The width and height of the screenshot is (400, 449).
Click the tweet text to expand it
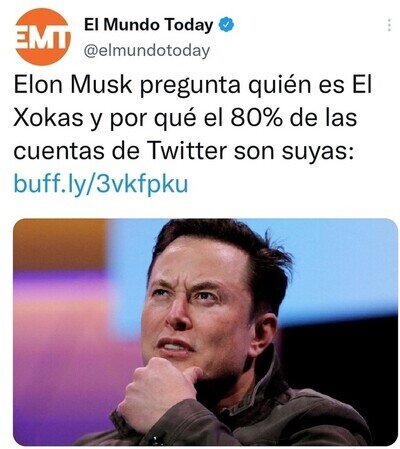pos(193,118)
